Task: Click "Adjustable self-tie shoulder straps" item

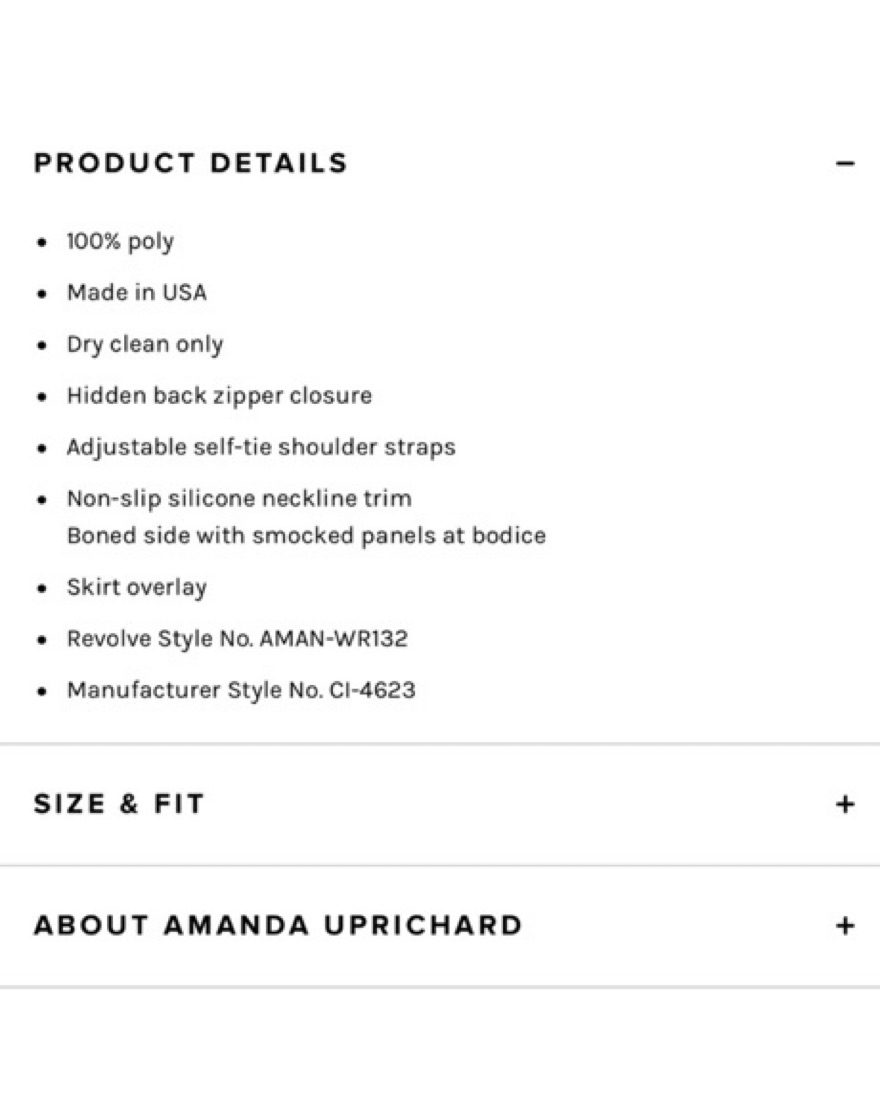Action: (261, 447)
